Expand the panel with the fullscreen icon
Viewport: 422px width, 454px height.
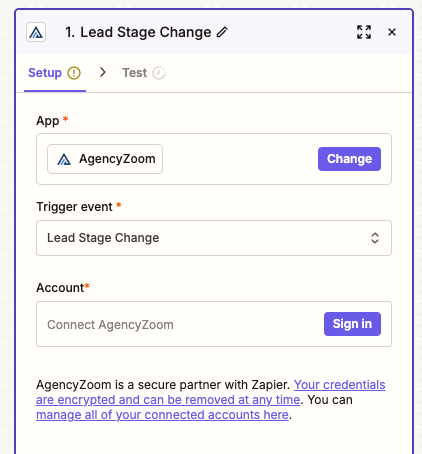tap(364, 32)
